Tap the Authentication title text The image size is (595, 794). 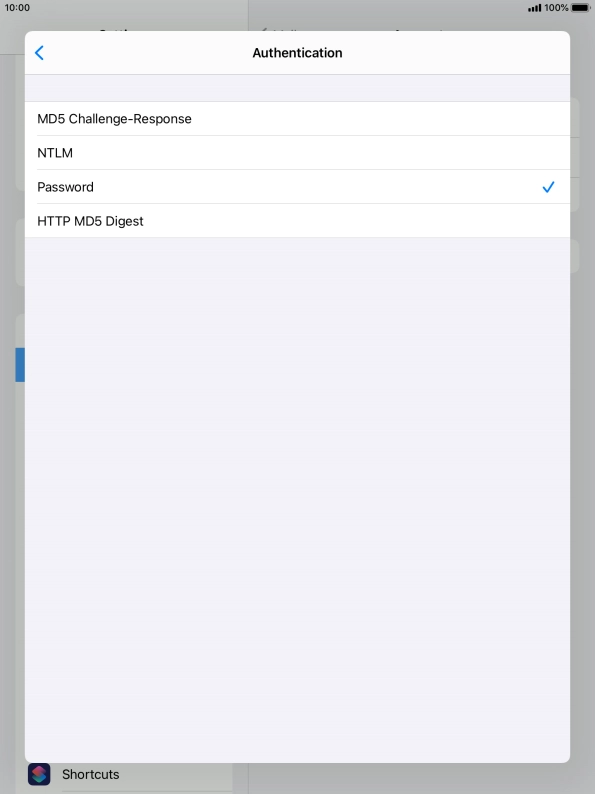click(x=297, y=53)
